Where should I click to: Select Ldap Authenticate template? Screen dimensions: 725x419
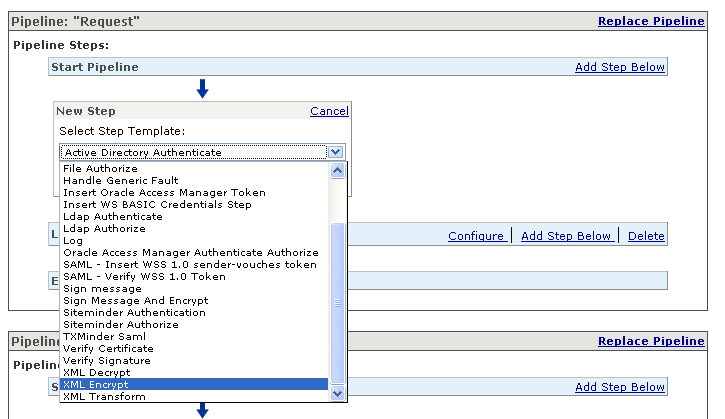tap(194, 216)
